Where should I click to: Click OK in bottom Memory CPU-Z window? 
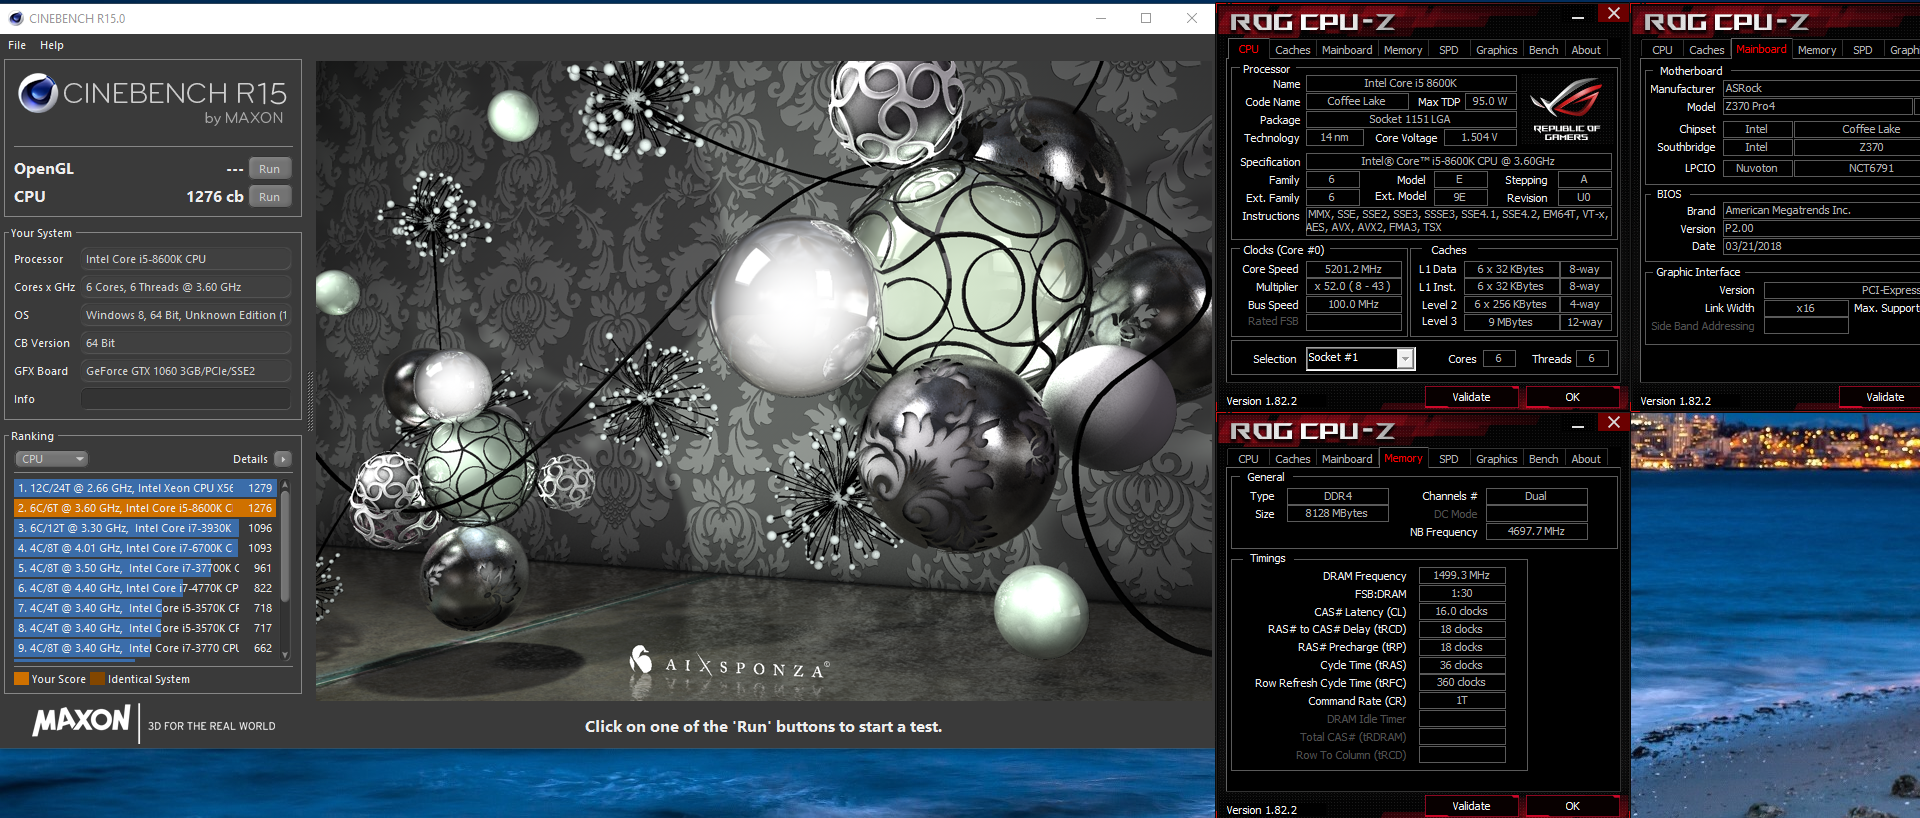click(1573, 806)
